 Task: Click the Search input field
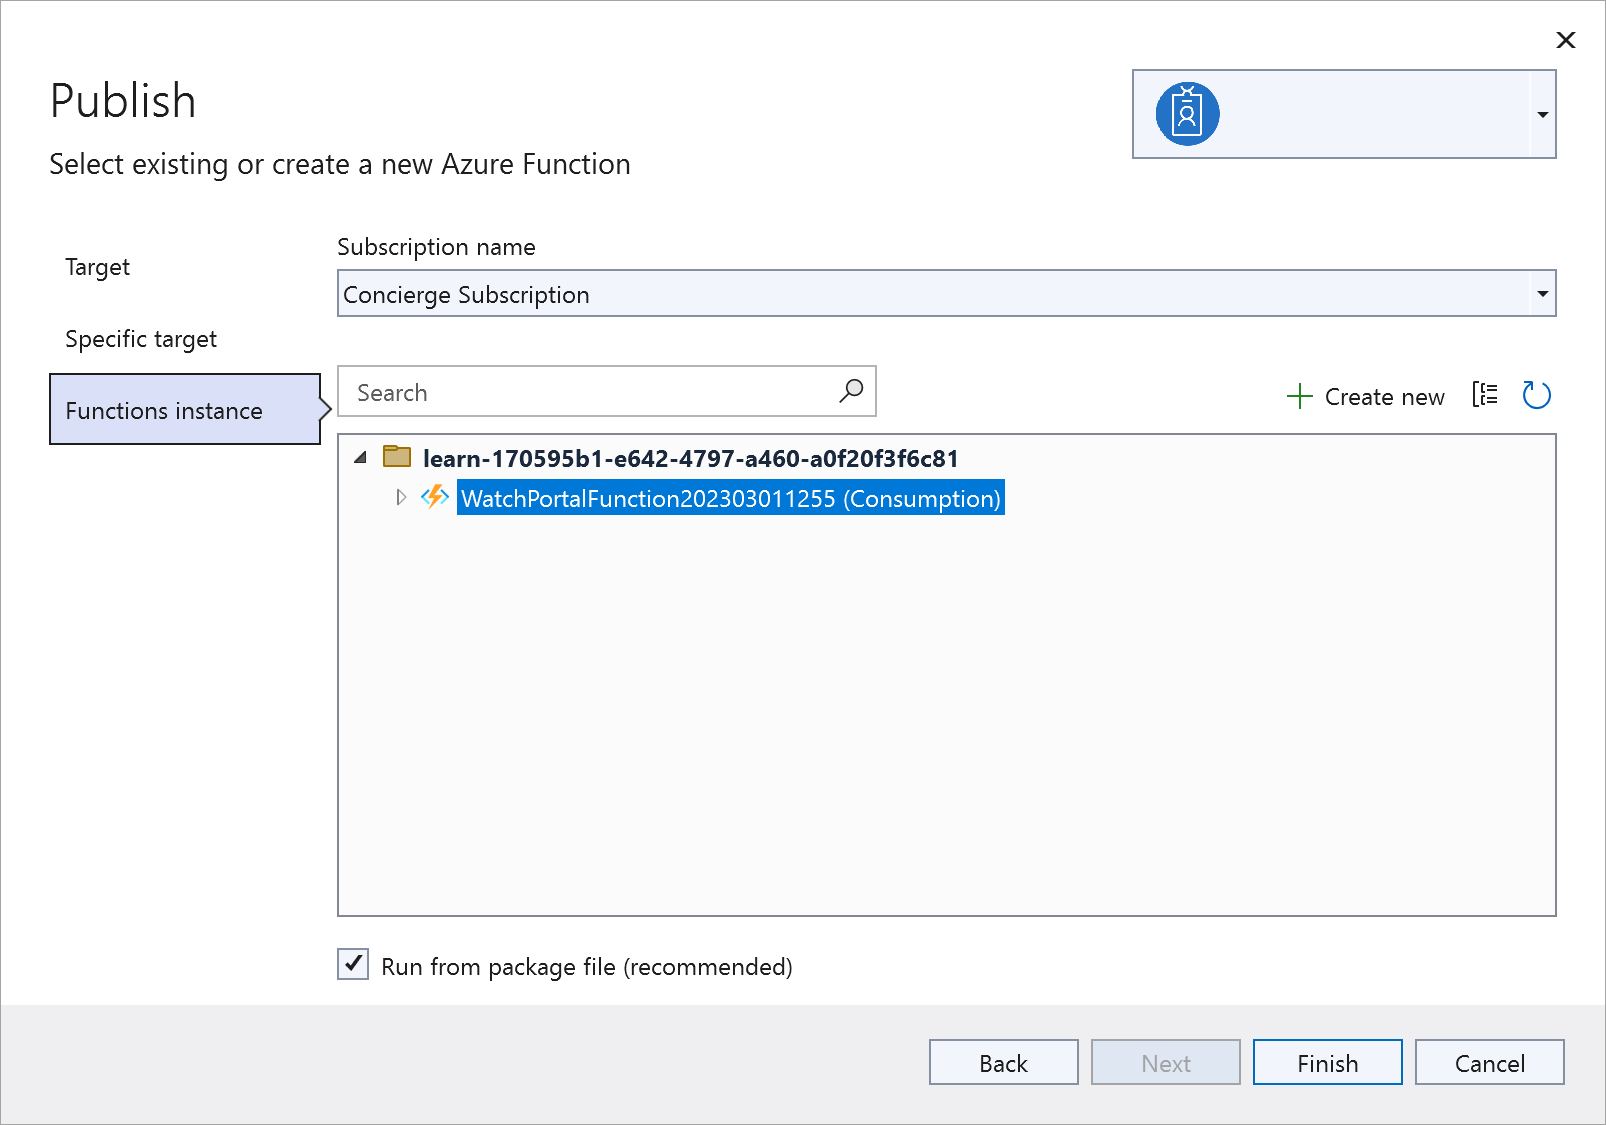coord(606,392)
